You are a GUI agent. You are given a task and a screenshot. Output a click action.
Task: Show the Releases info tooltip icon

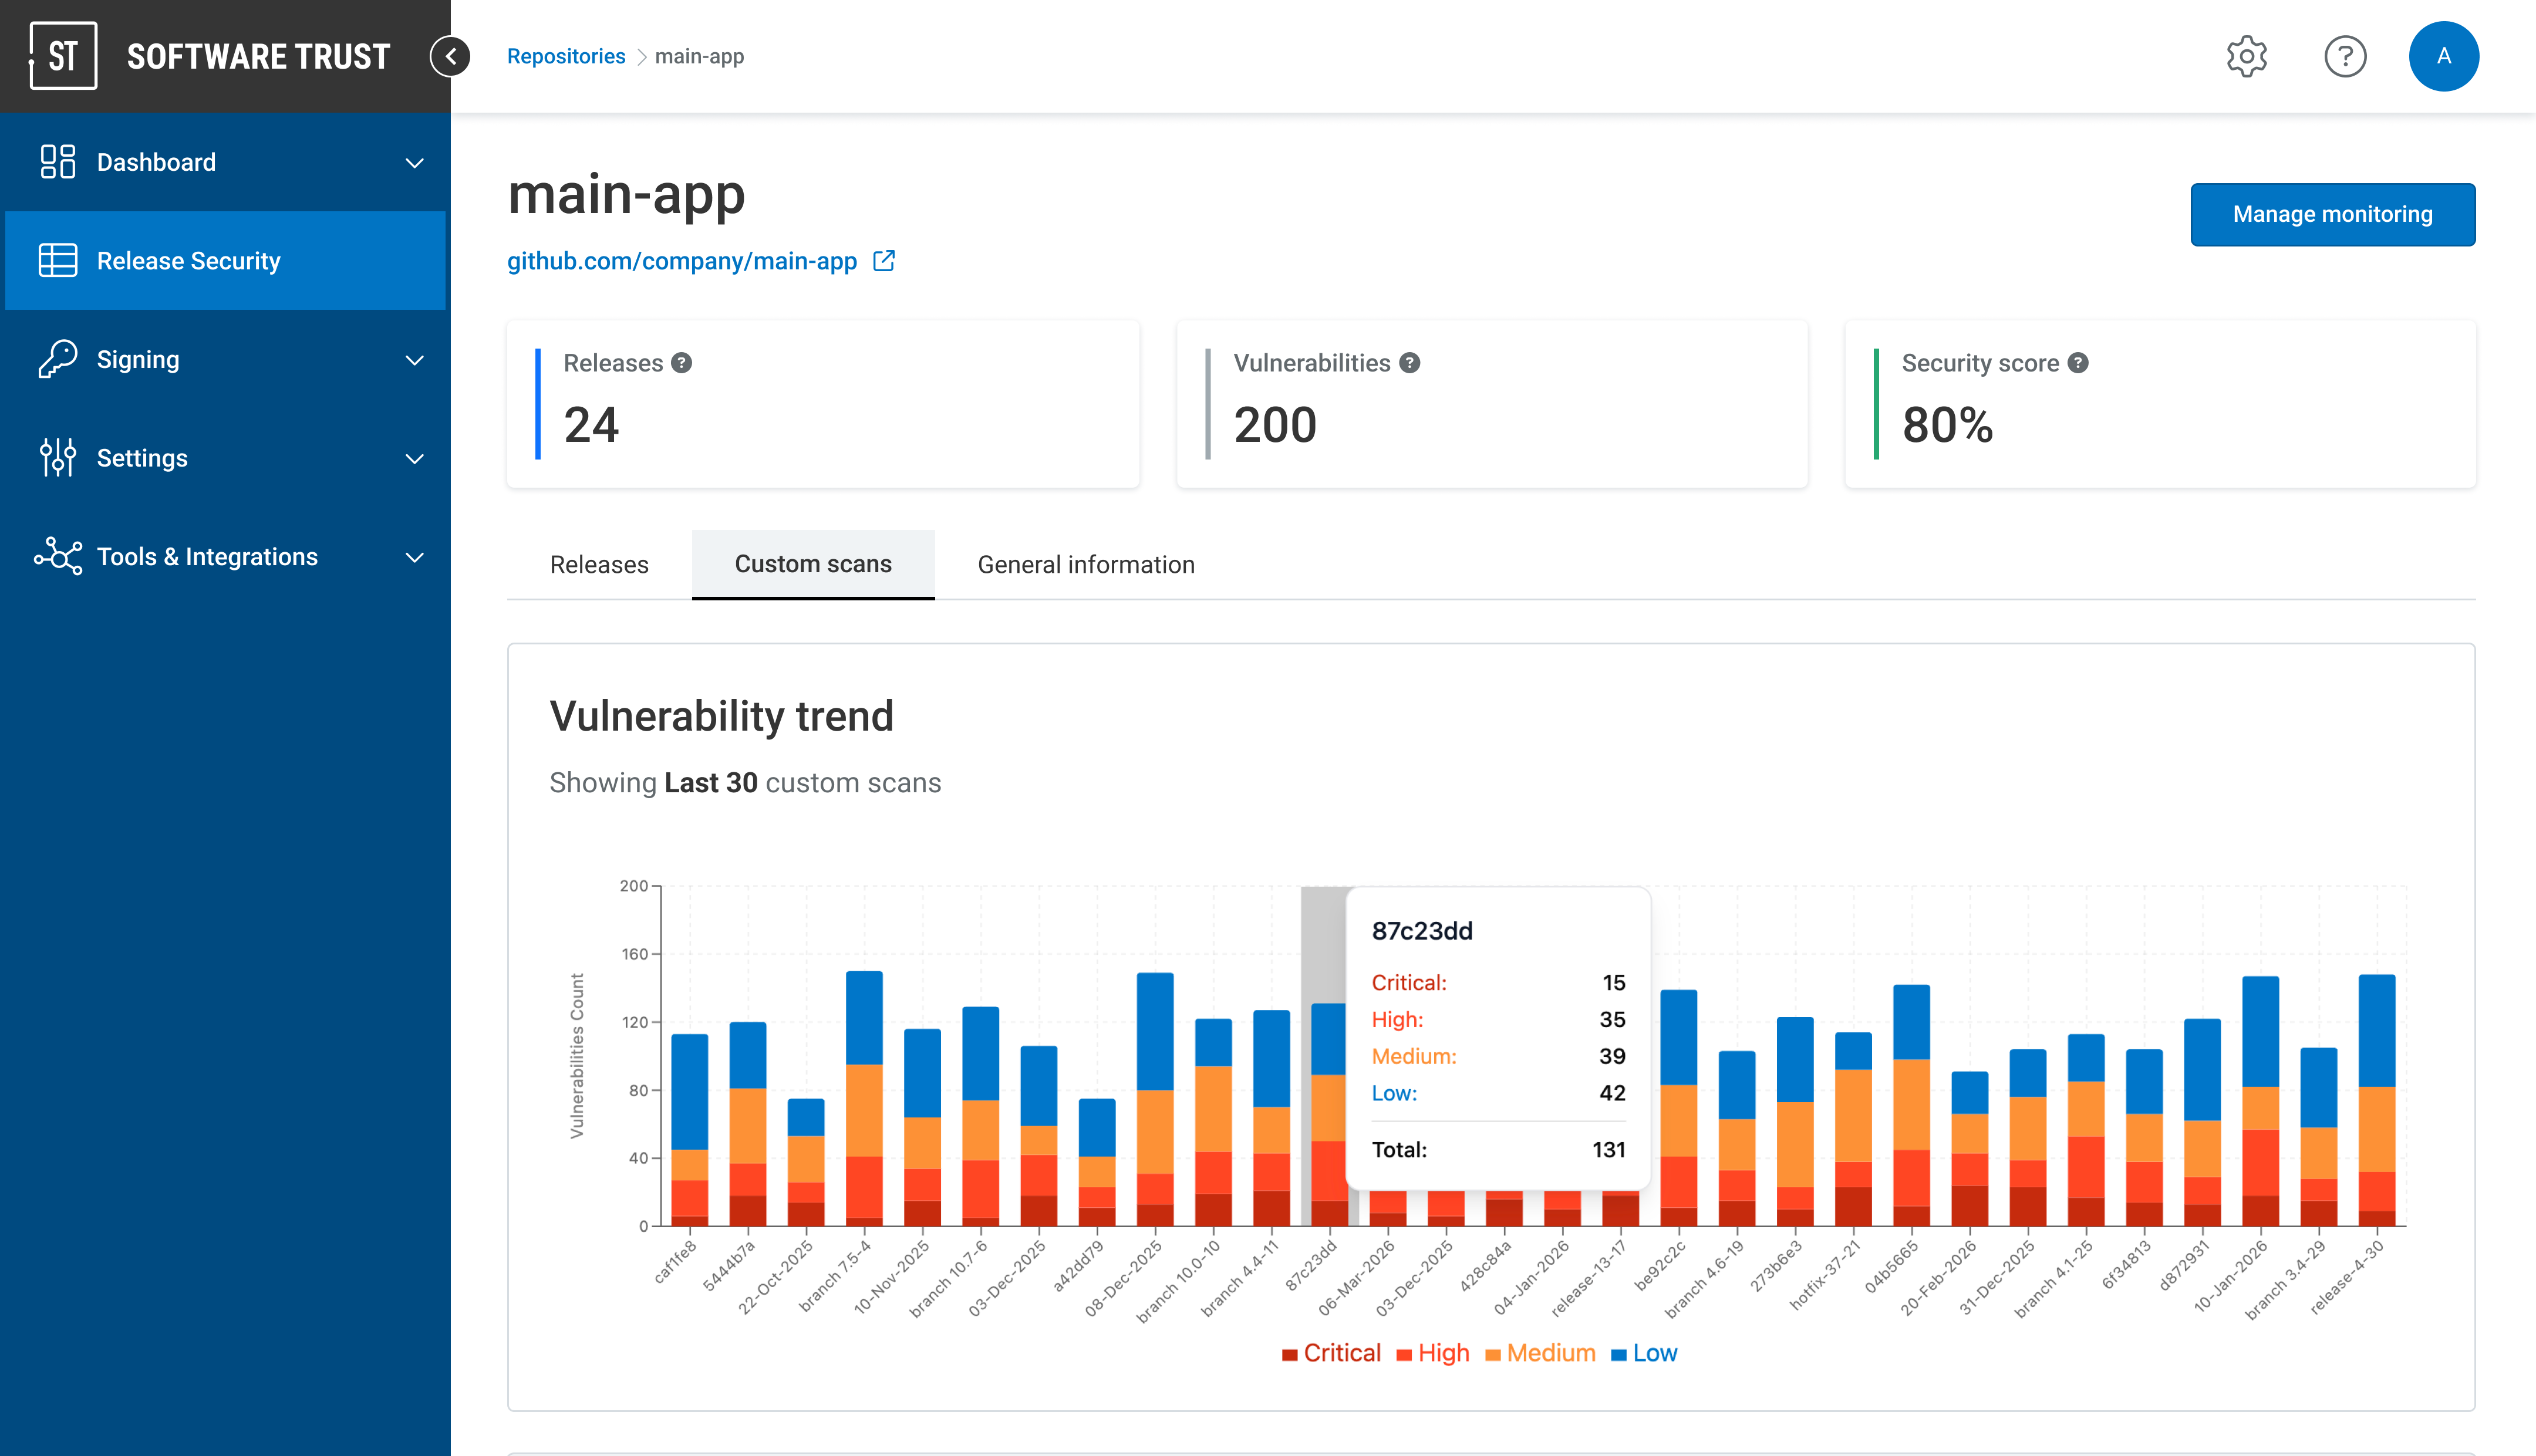click(x=682, y=363)
